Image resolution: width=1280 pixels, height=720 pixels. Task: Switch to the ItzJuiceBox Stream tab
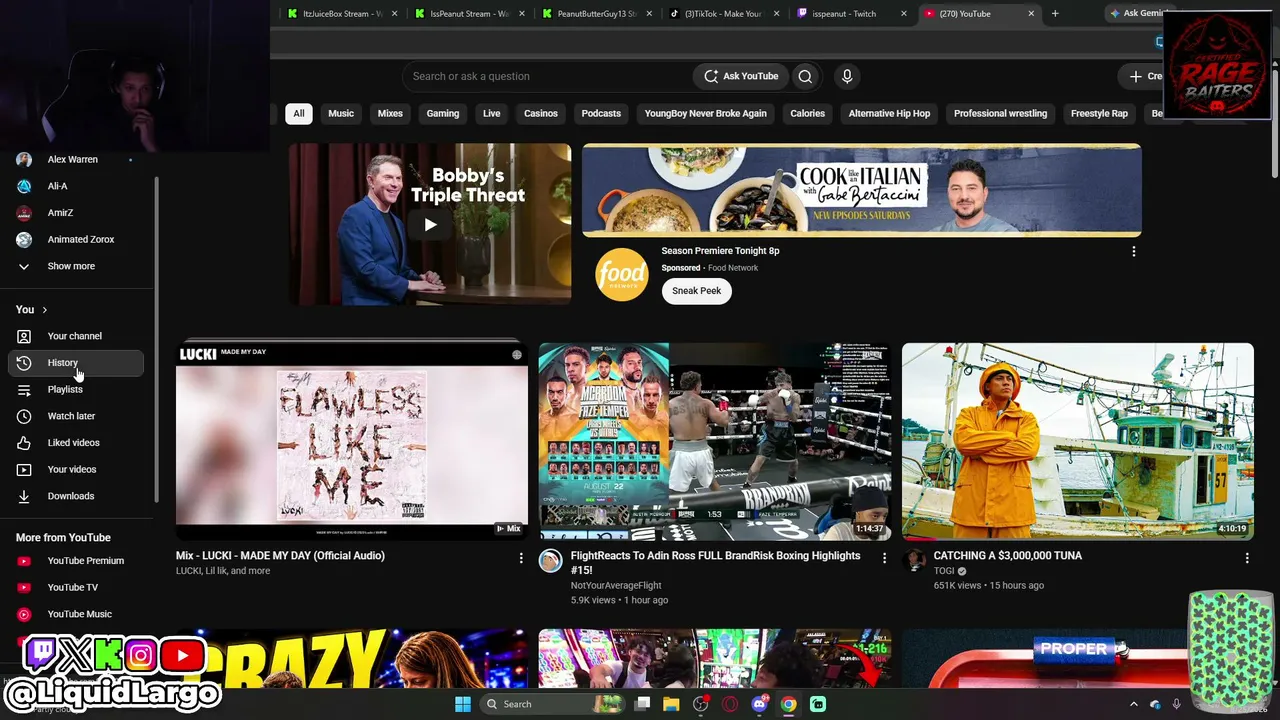coord(340,14)
